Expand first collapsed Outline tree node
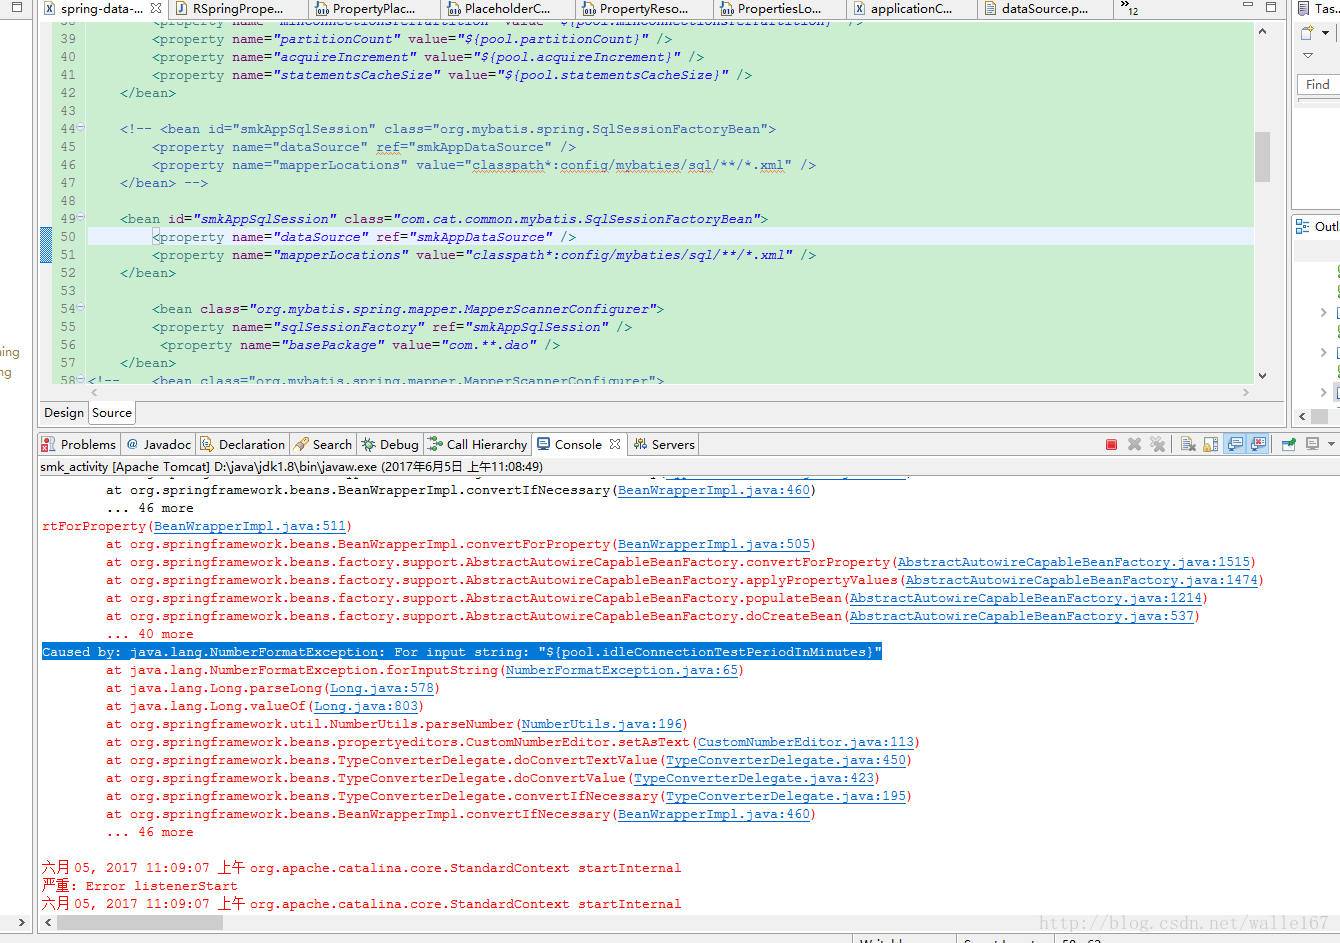 (x=1323, y=313)
